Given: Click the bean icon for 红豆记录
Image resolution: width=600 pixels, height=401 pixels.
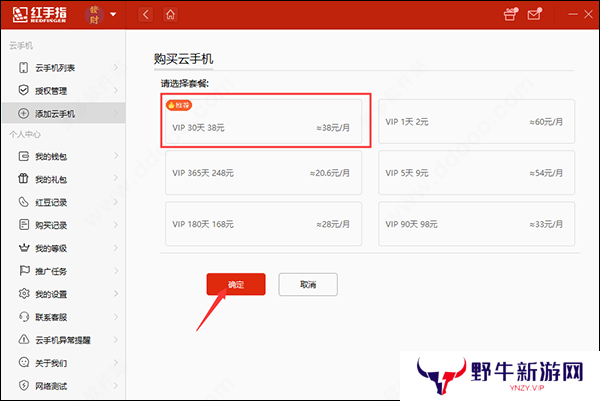Looking at the screenshot, I should [x=23, y=202].
